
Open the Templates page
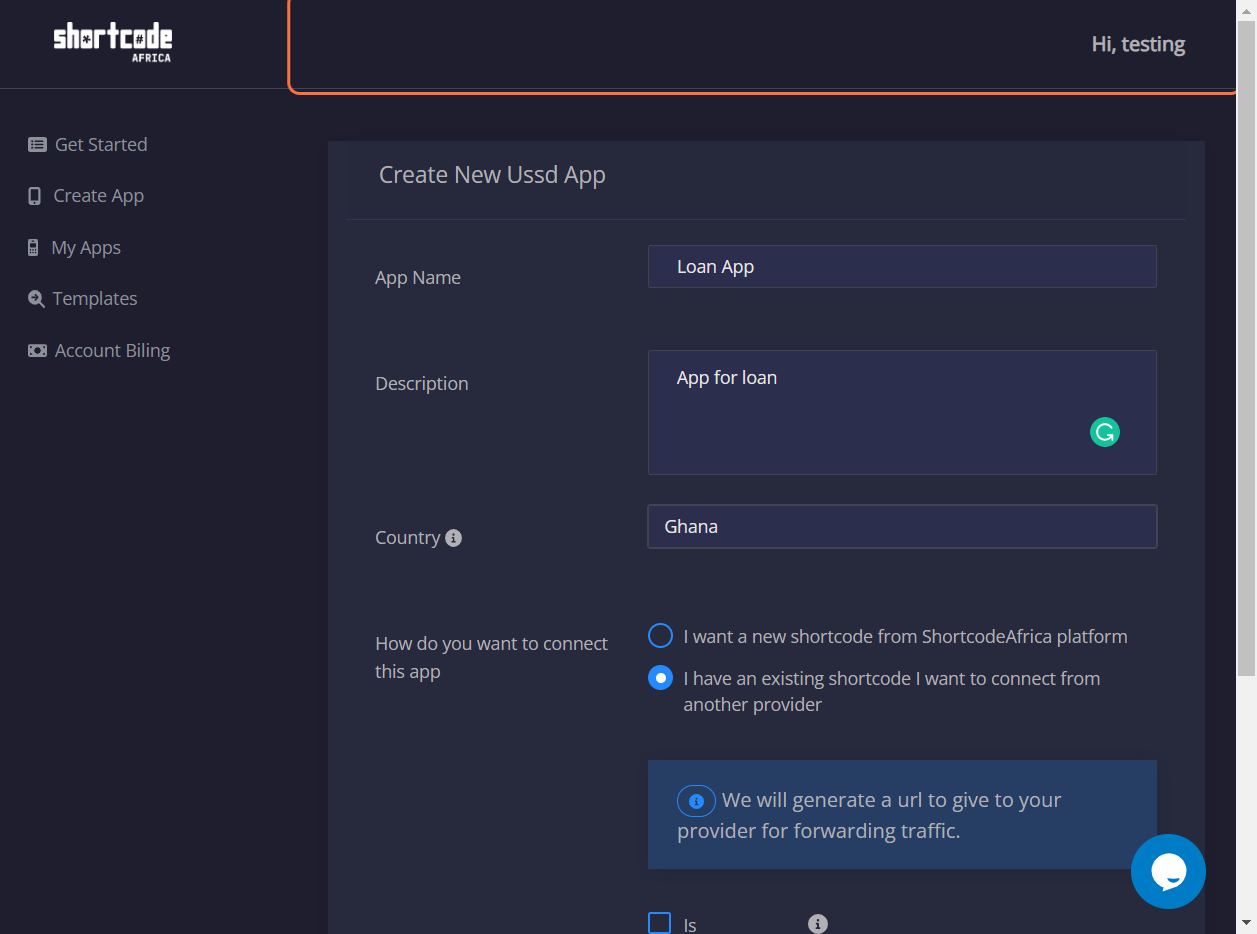coord(83,299)
